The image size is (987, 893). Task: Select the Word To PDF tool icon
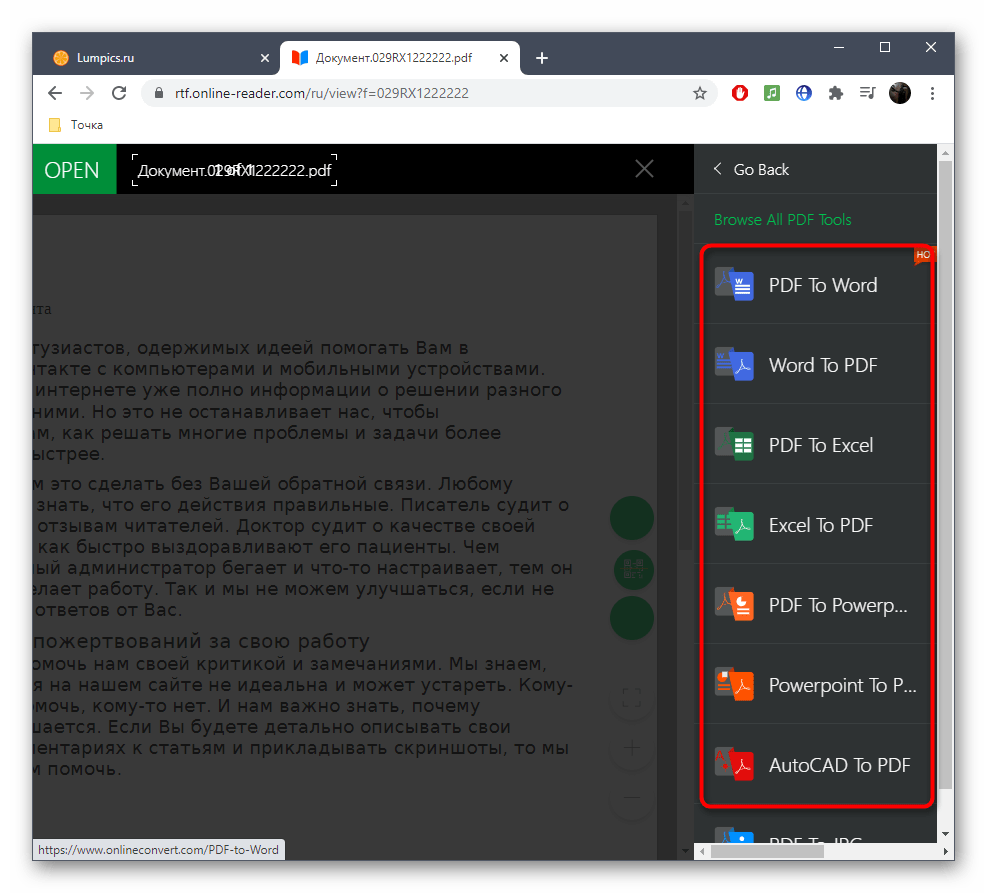point(734,365)
